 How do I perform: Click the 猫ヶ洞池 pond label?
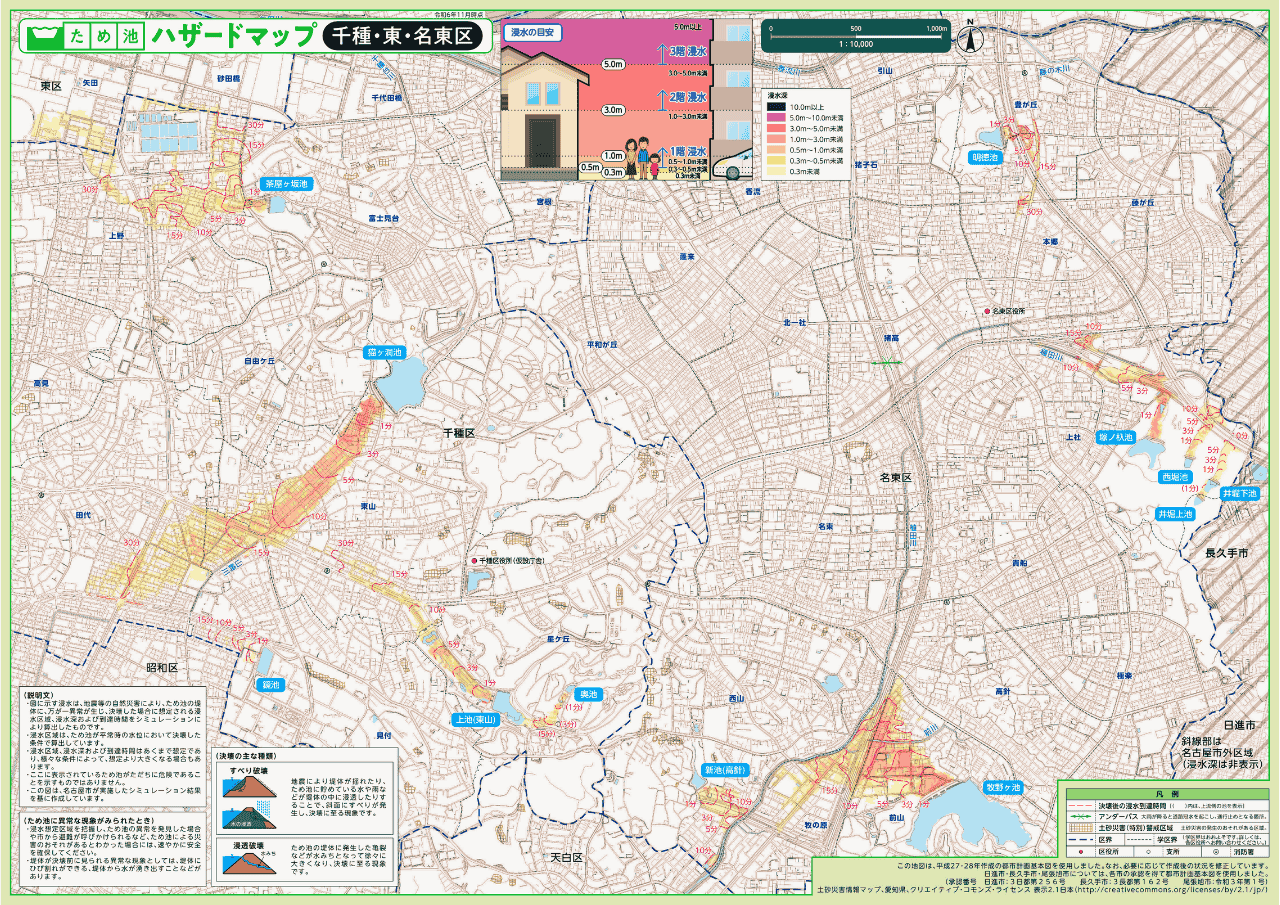(x=384, y=353)
